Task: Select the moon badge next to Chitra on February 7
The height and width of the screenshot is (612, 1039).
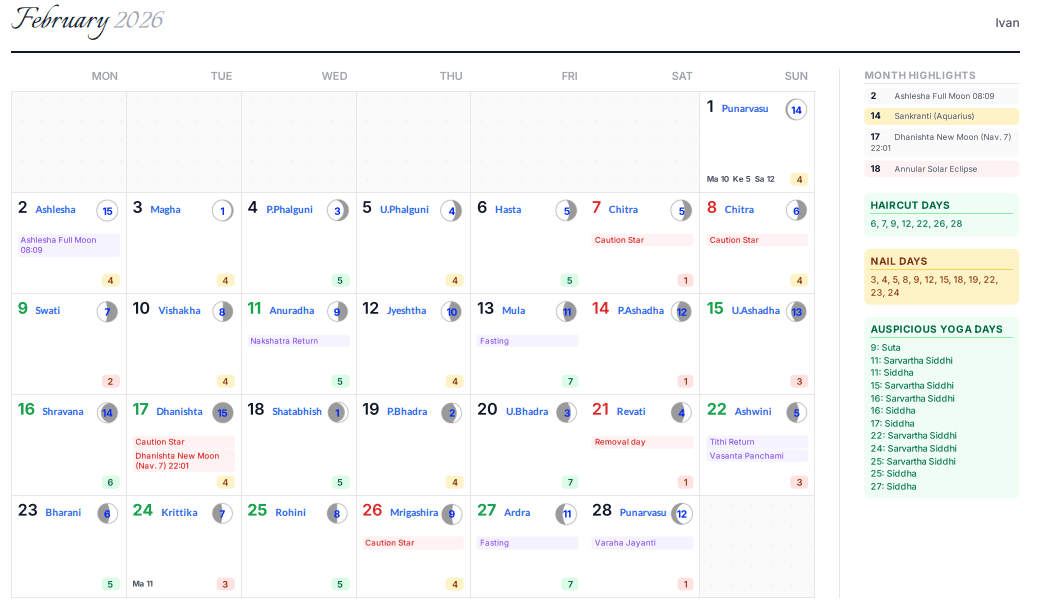Action: point(681,211)
